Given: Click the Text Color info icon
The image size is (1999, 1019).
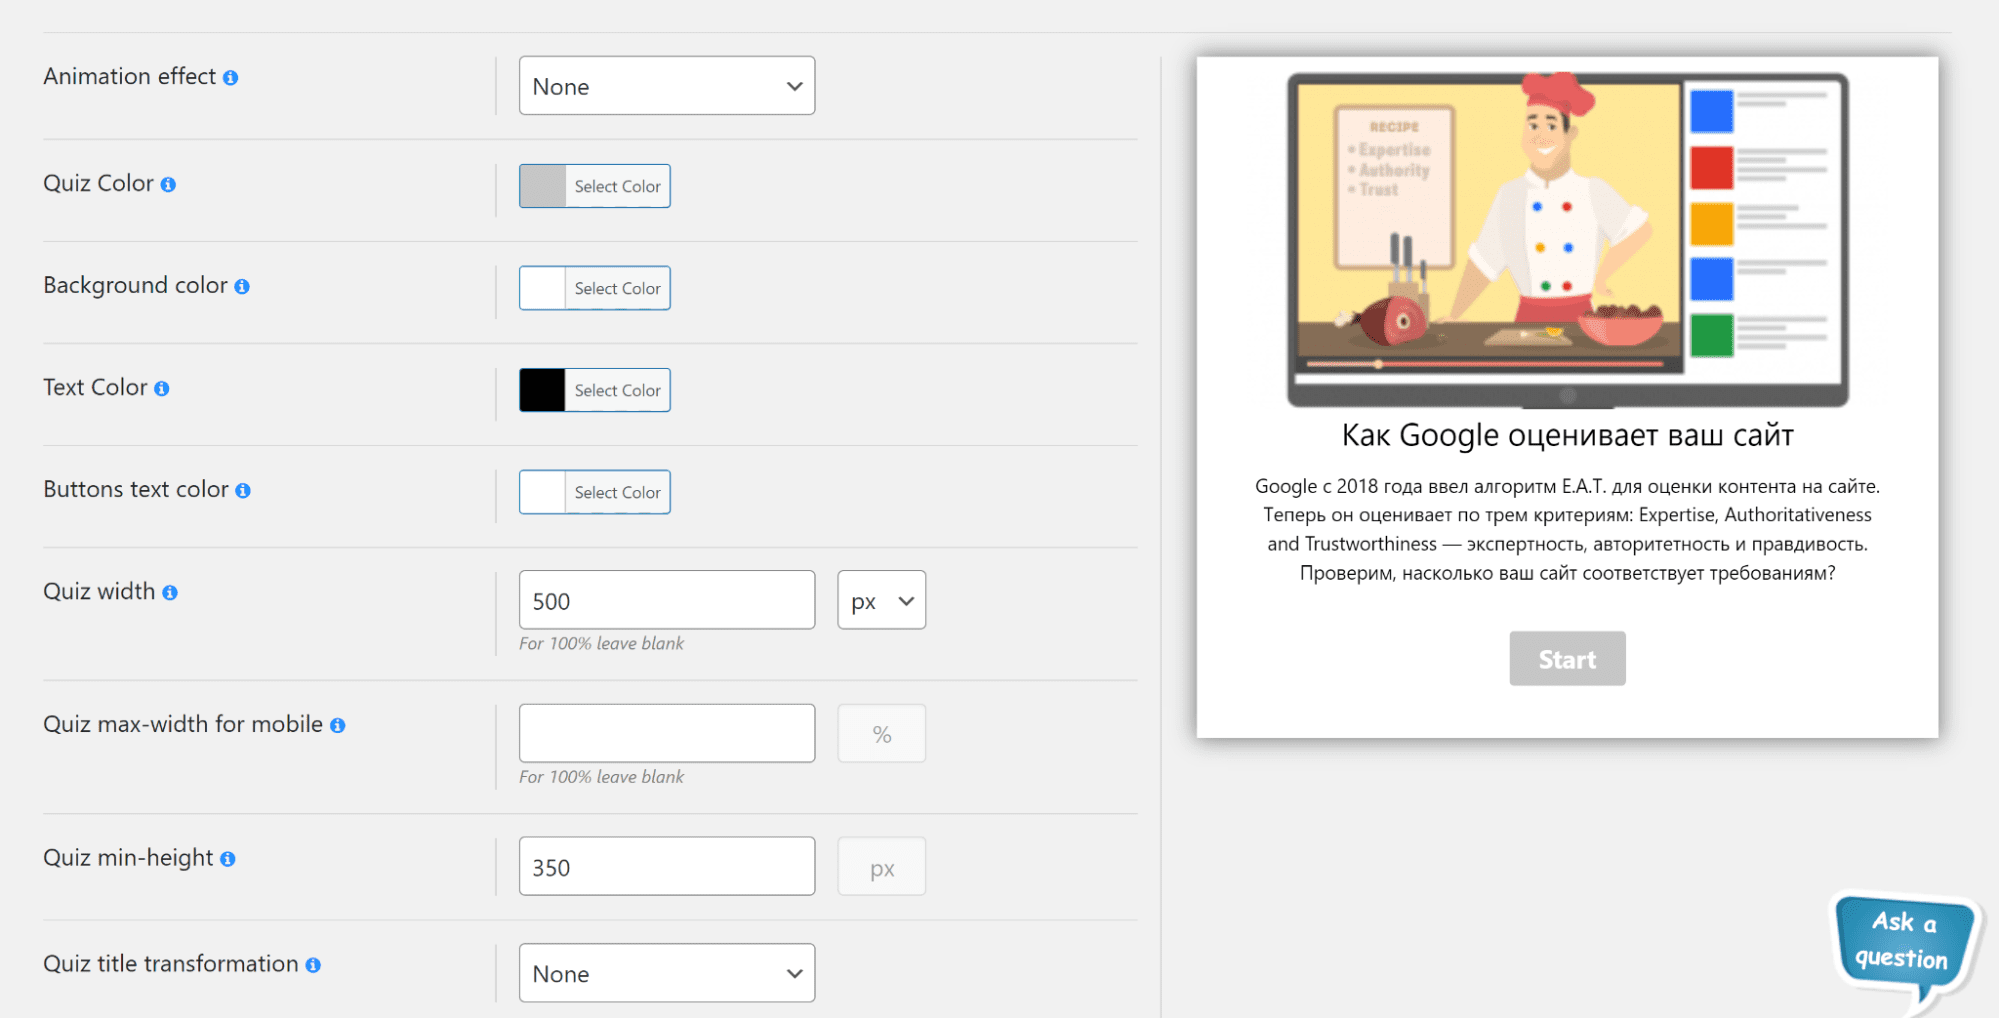Looking at the screenshot, I should [162, 389].
